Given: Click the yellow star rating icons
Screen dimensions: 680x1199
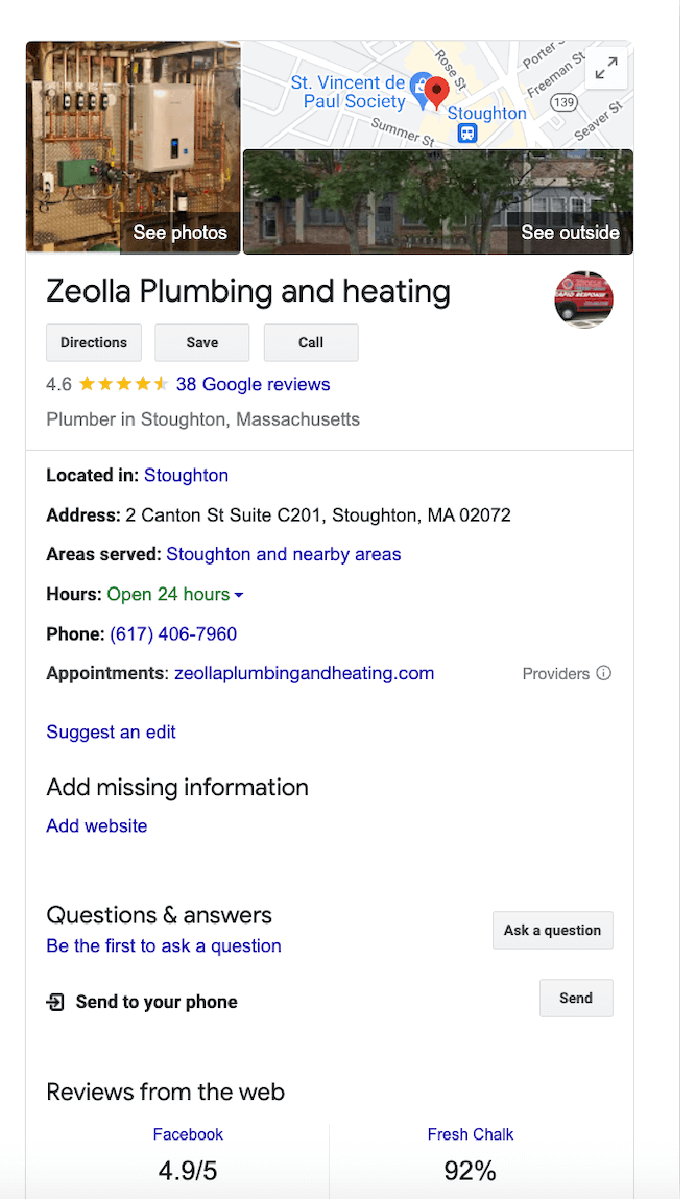Looking at the screenshot, I should [124, 383].
